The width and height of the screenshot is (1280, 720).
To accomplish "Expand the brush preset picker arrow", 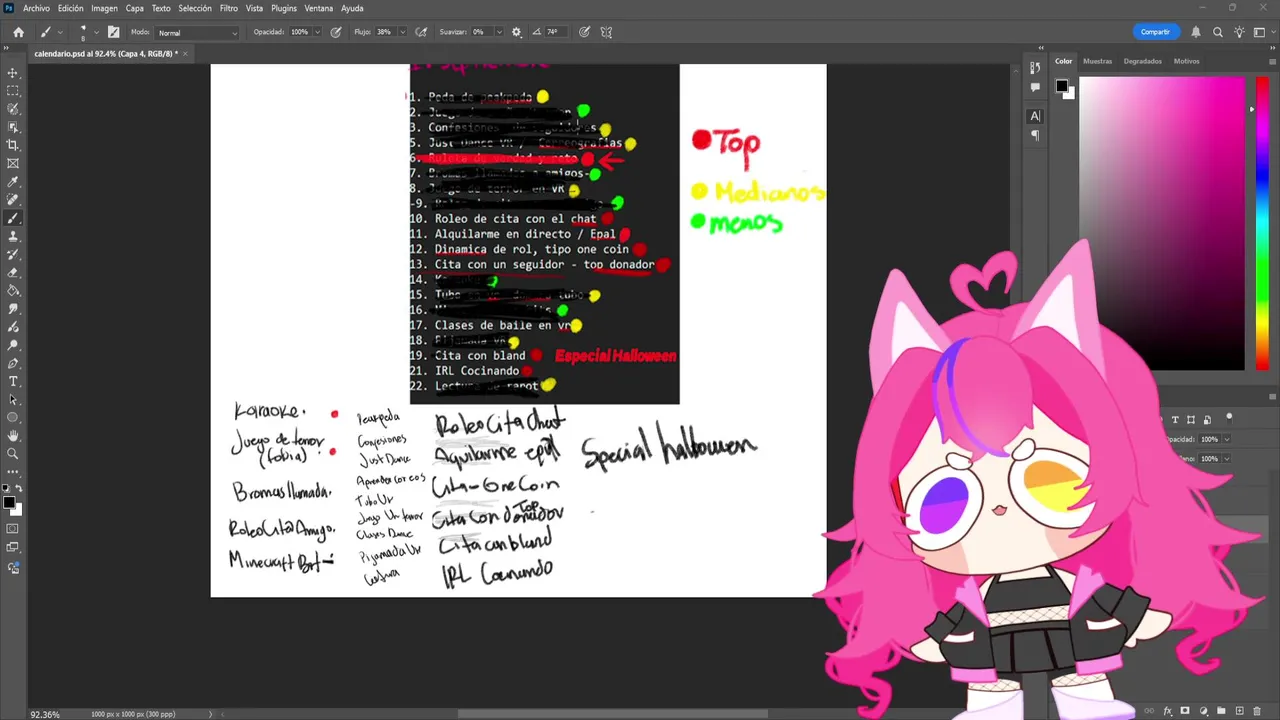I will tap(96, 32).
